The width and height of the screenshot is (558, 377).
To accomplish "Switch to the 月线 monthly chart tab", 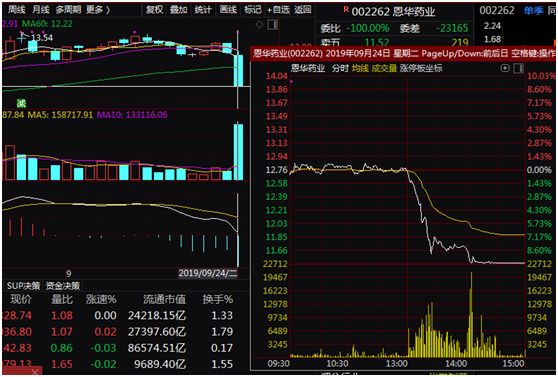I will click(x=41, y=10).
